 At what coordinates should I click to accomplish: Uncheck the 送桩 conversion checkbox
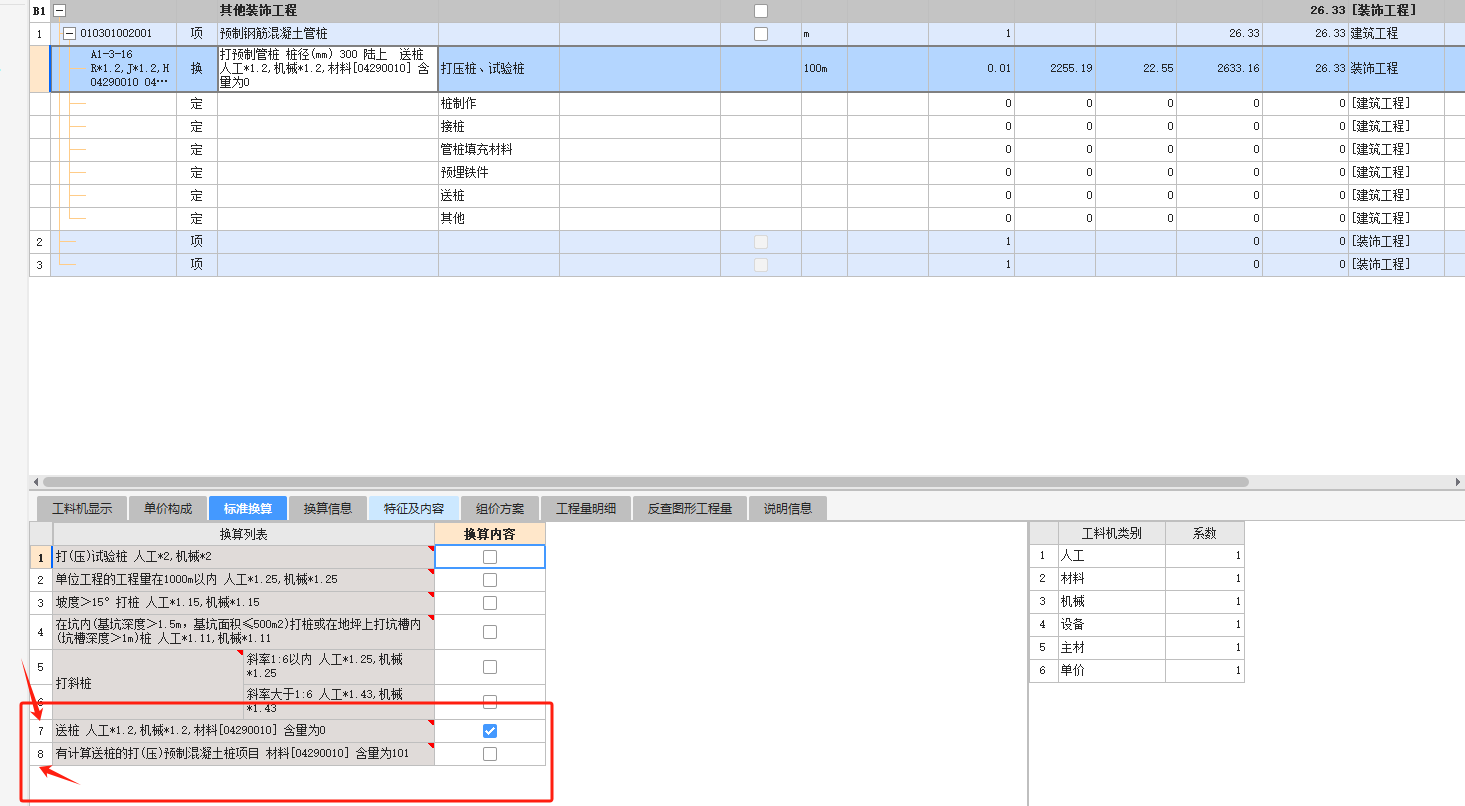[x=490, y=731]
